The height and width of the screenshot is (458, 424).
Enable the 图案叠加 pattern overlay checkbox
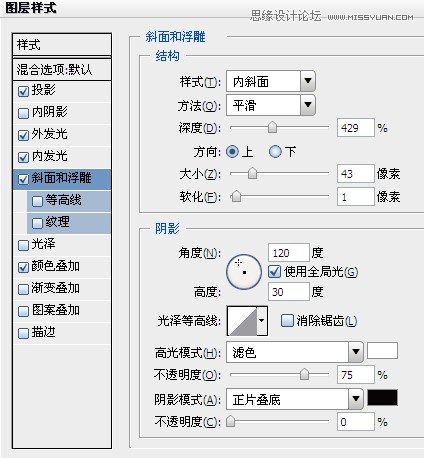[23, 312]
